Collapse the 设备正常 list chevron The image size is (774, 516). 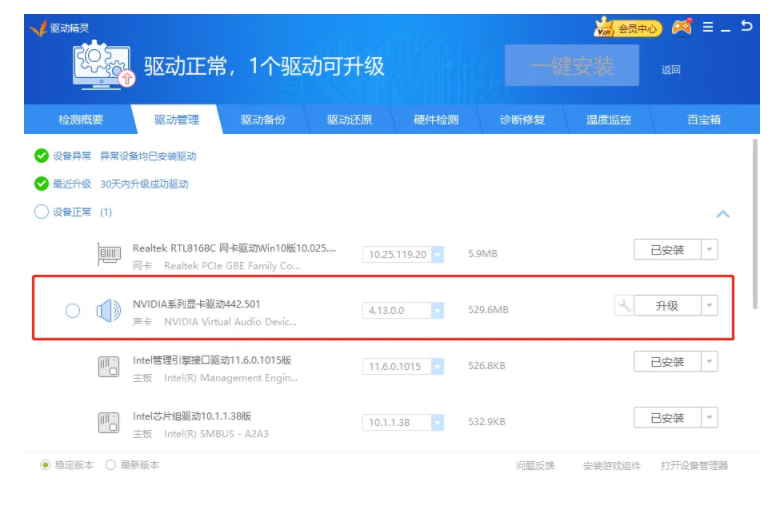click(x=723, y=214)
